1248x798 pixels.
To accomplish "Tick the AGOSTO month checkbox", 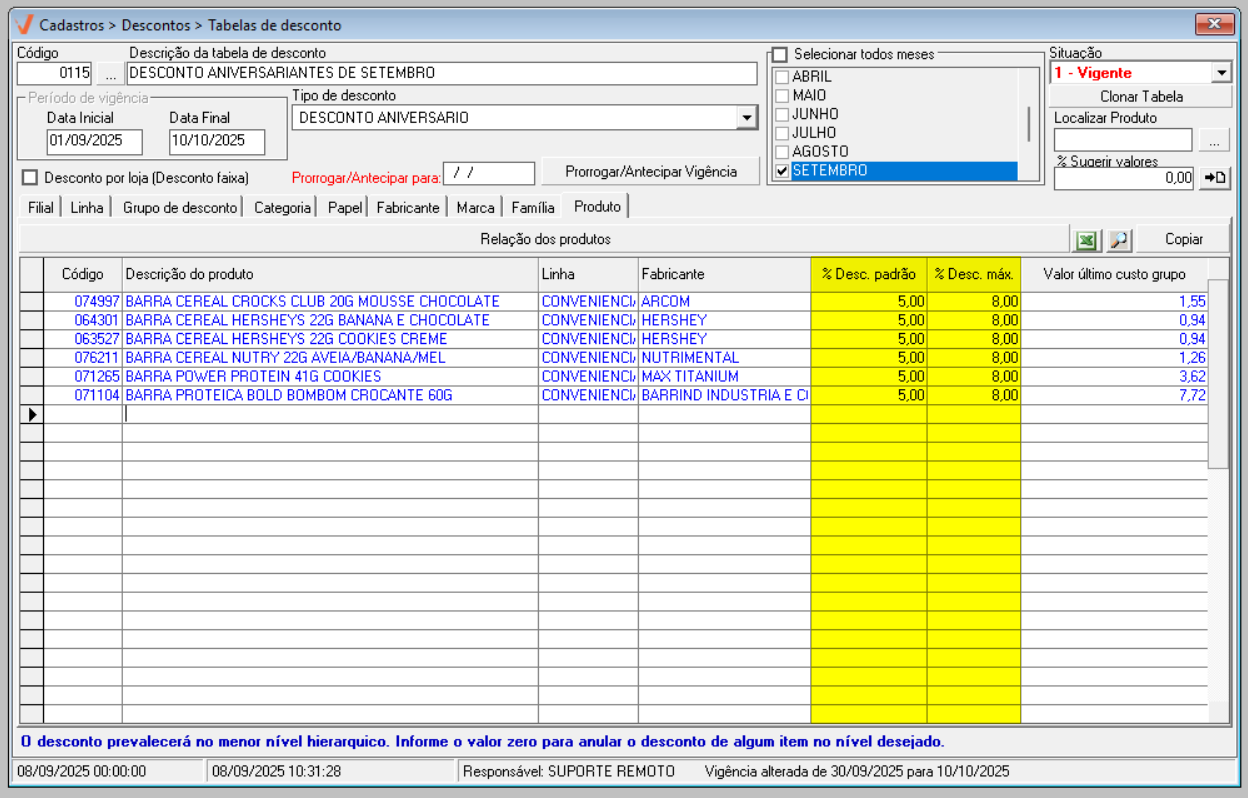I will click(782, 152).
